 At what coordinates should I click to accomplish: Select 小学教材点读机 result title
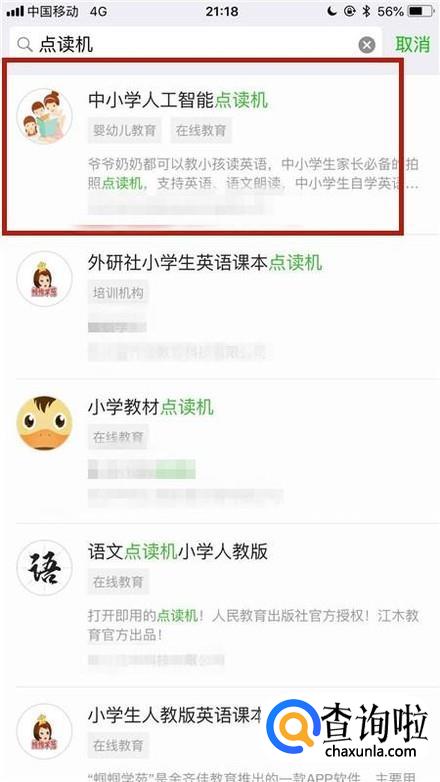[x=151, y=407]
